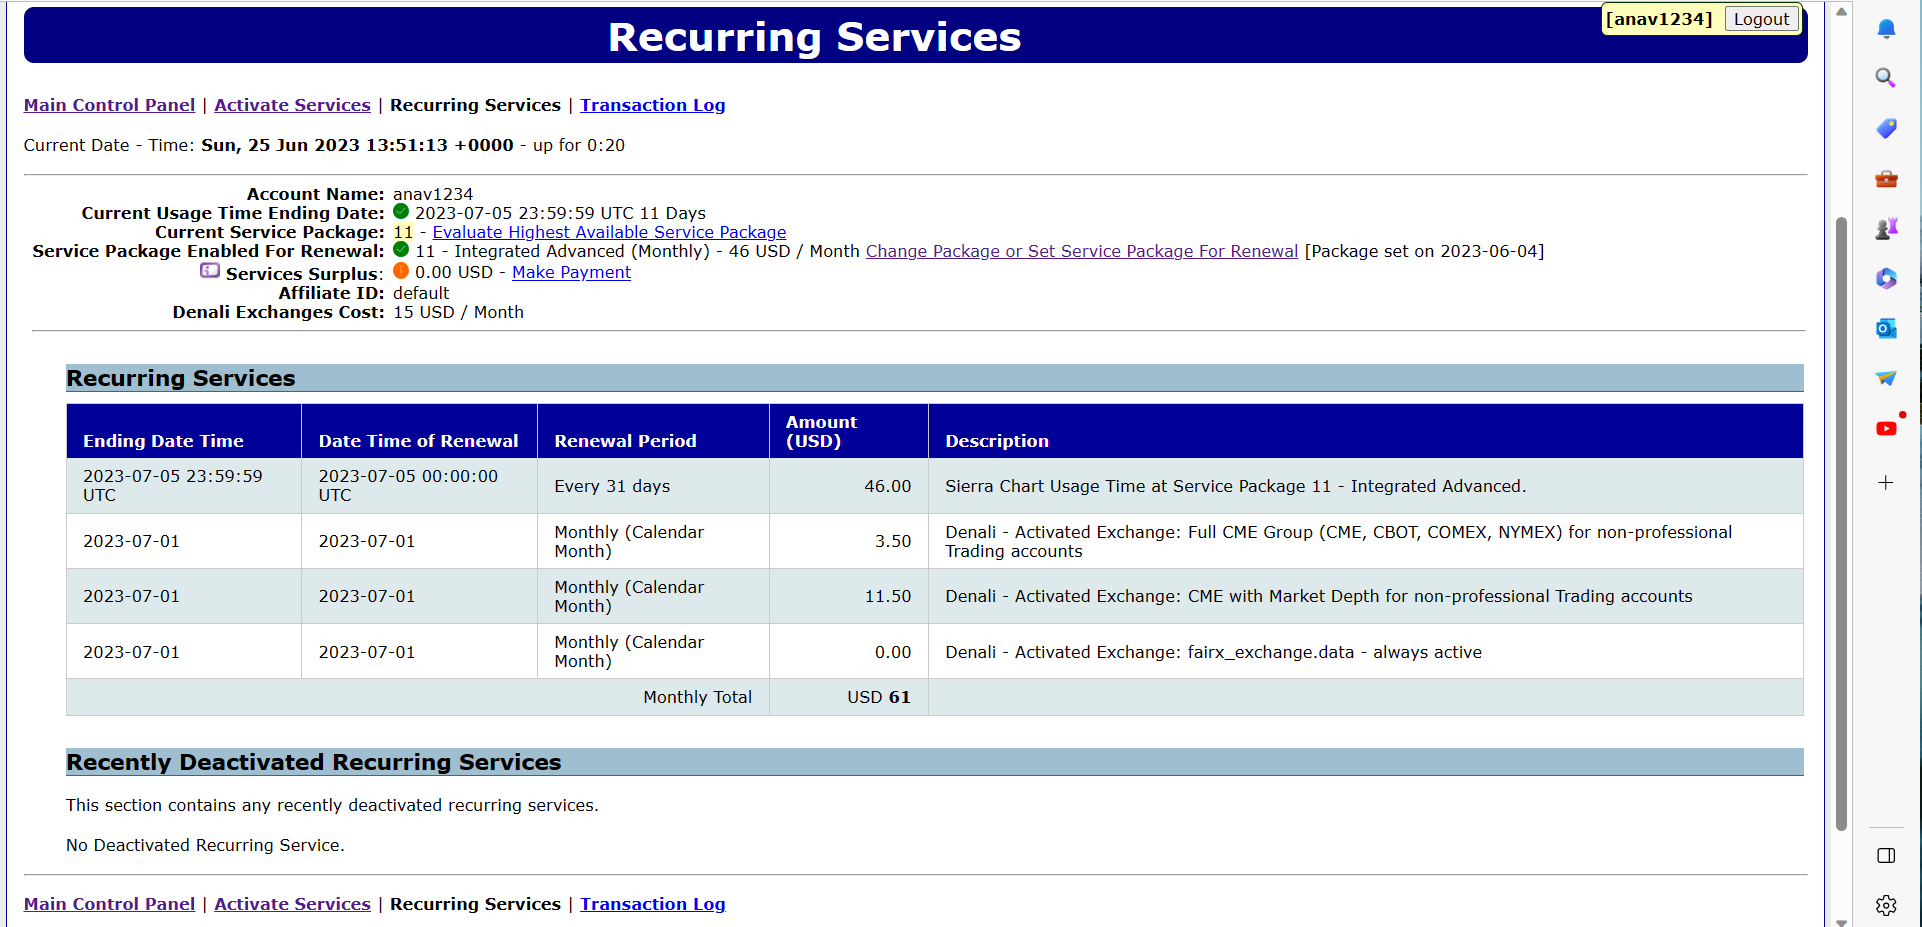This screenshot has height=927, width=1922.
Task: Click the 11.50 amount cell
Action: pyautogui.click(x=849, y=596)
